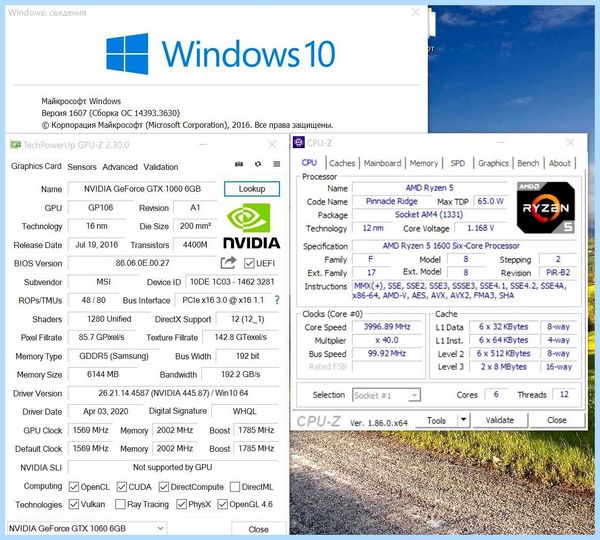Toggle the PhysX checkbox
The width and height of the screenshot is (600, 540).
[181, 504]
